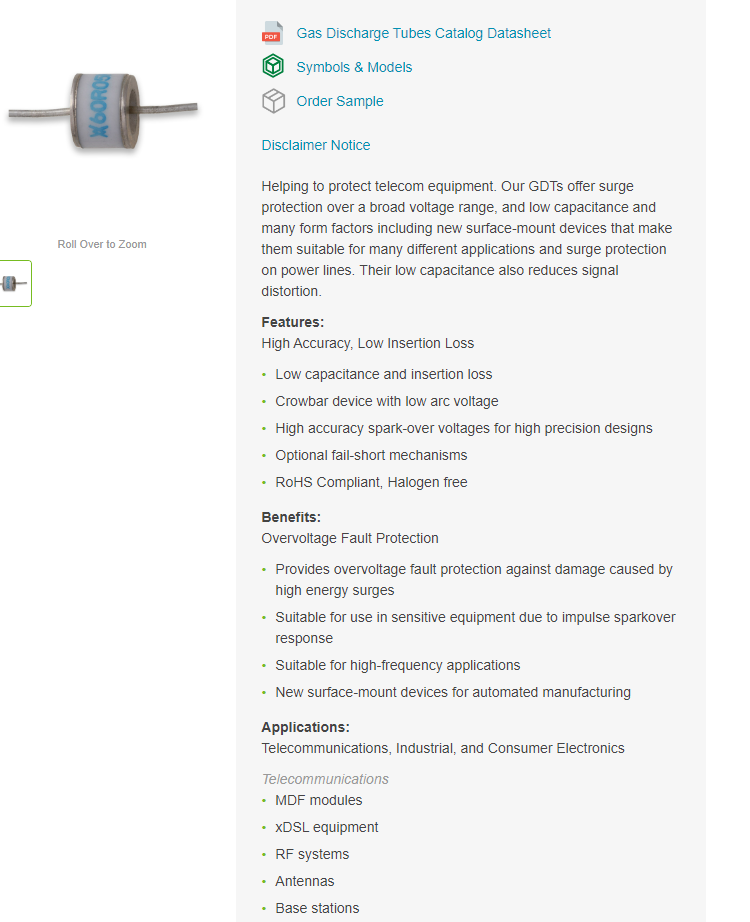Screen dimensions: 750x922
Task: Click the green Symbols & Models cube icon
Action: (x=272, y=67)
